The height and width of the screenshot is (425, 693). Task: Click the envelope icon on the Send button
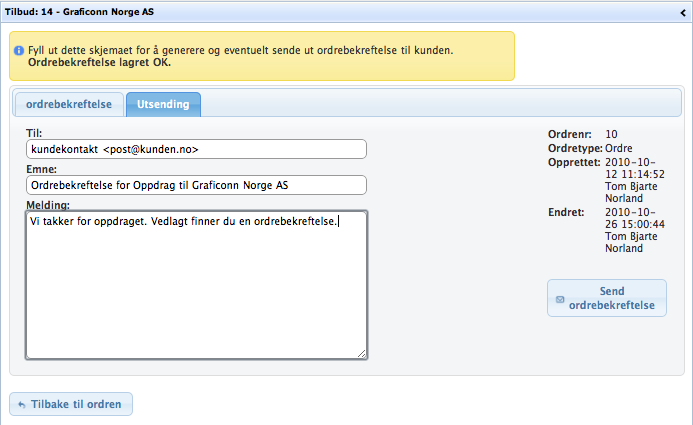[x=560, y=299]
